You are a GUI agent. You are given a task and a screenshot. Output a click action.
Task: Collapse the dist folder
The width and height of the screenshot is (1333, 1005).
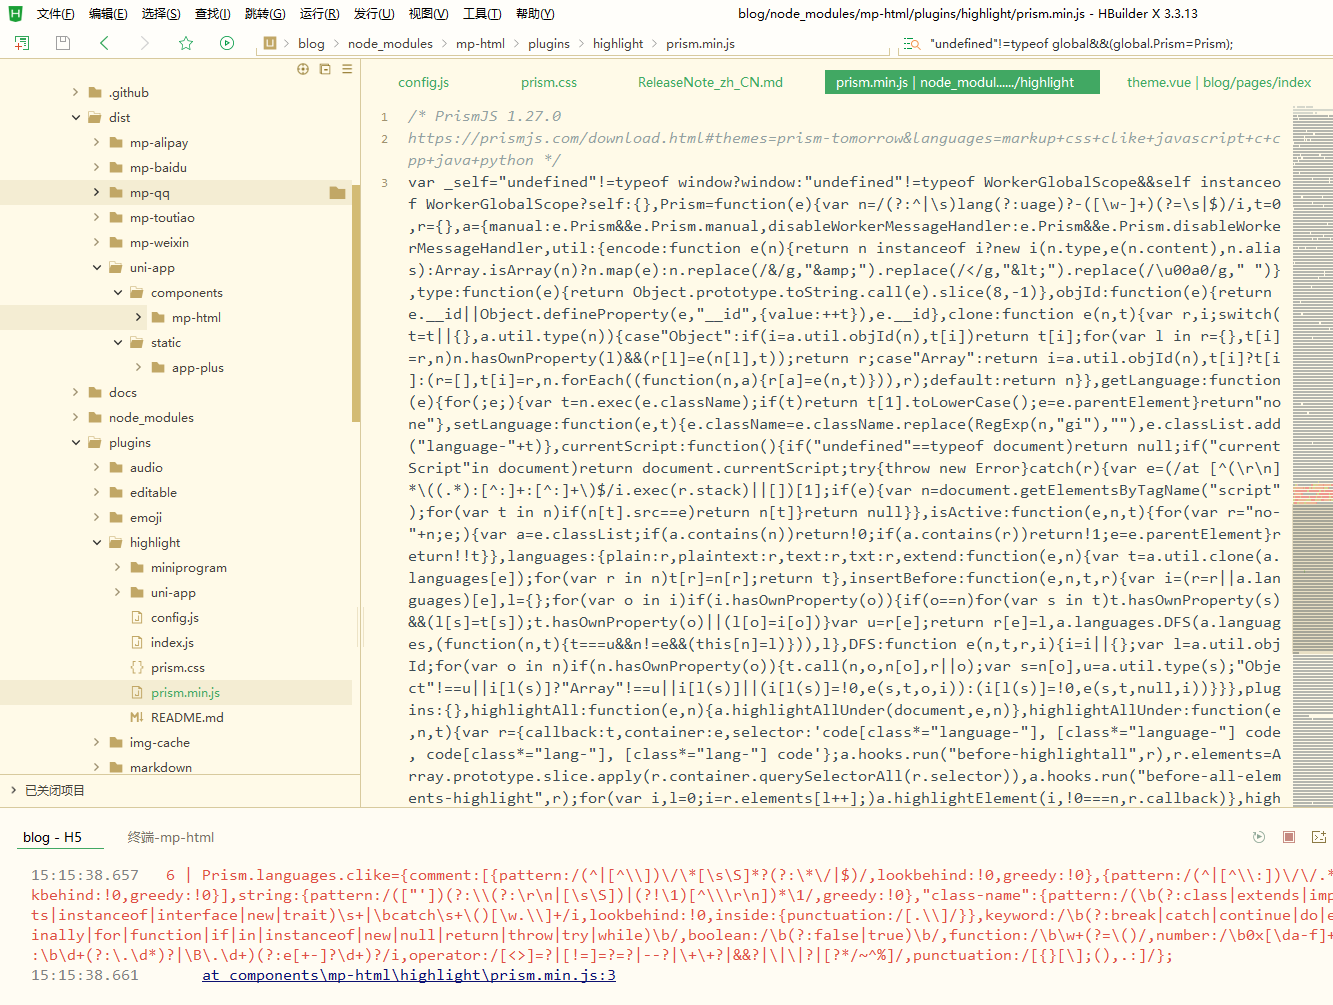[75, 117]
